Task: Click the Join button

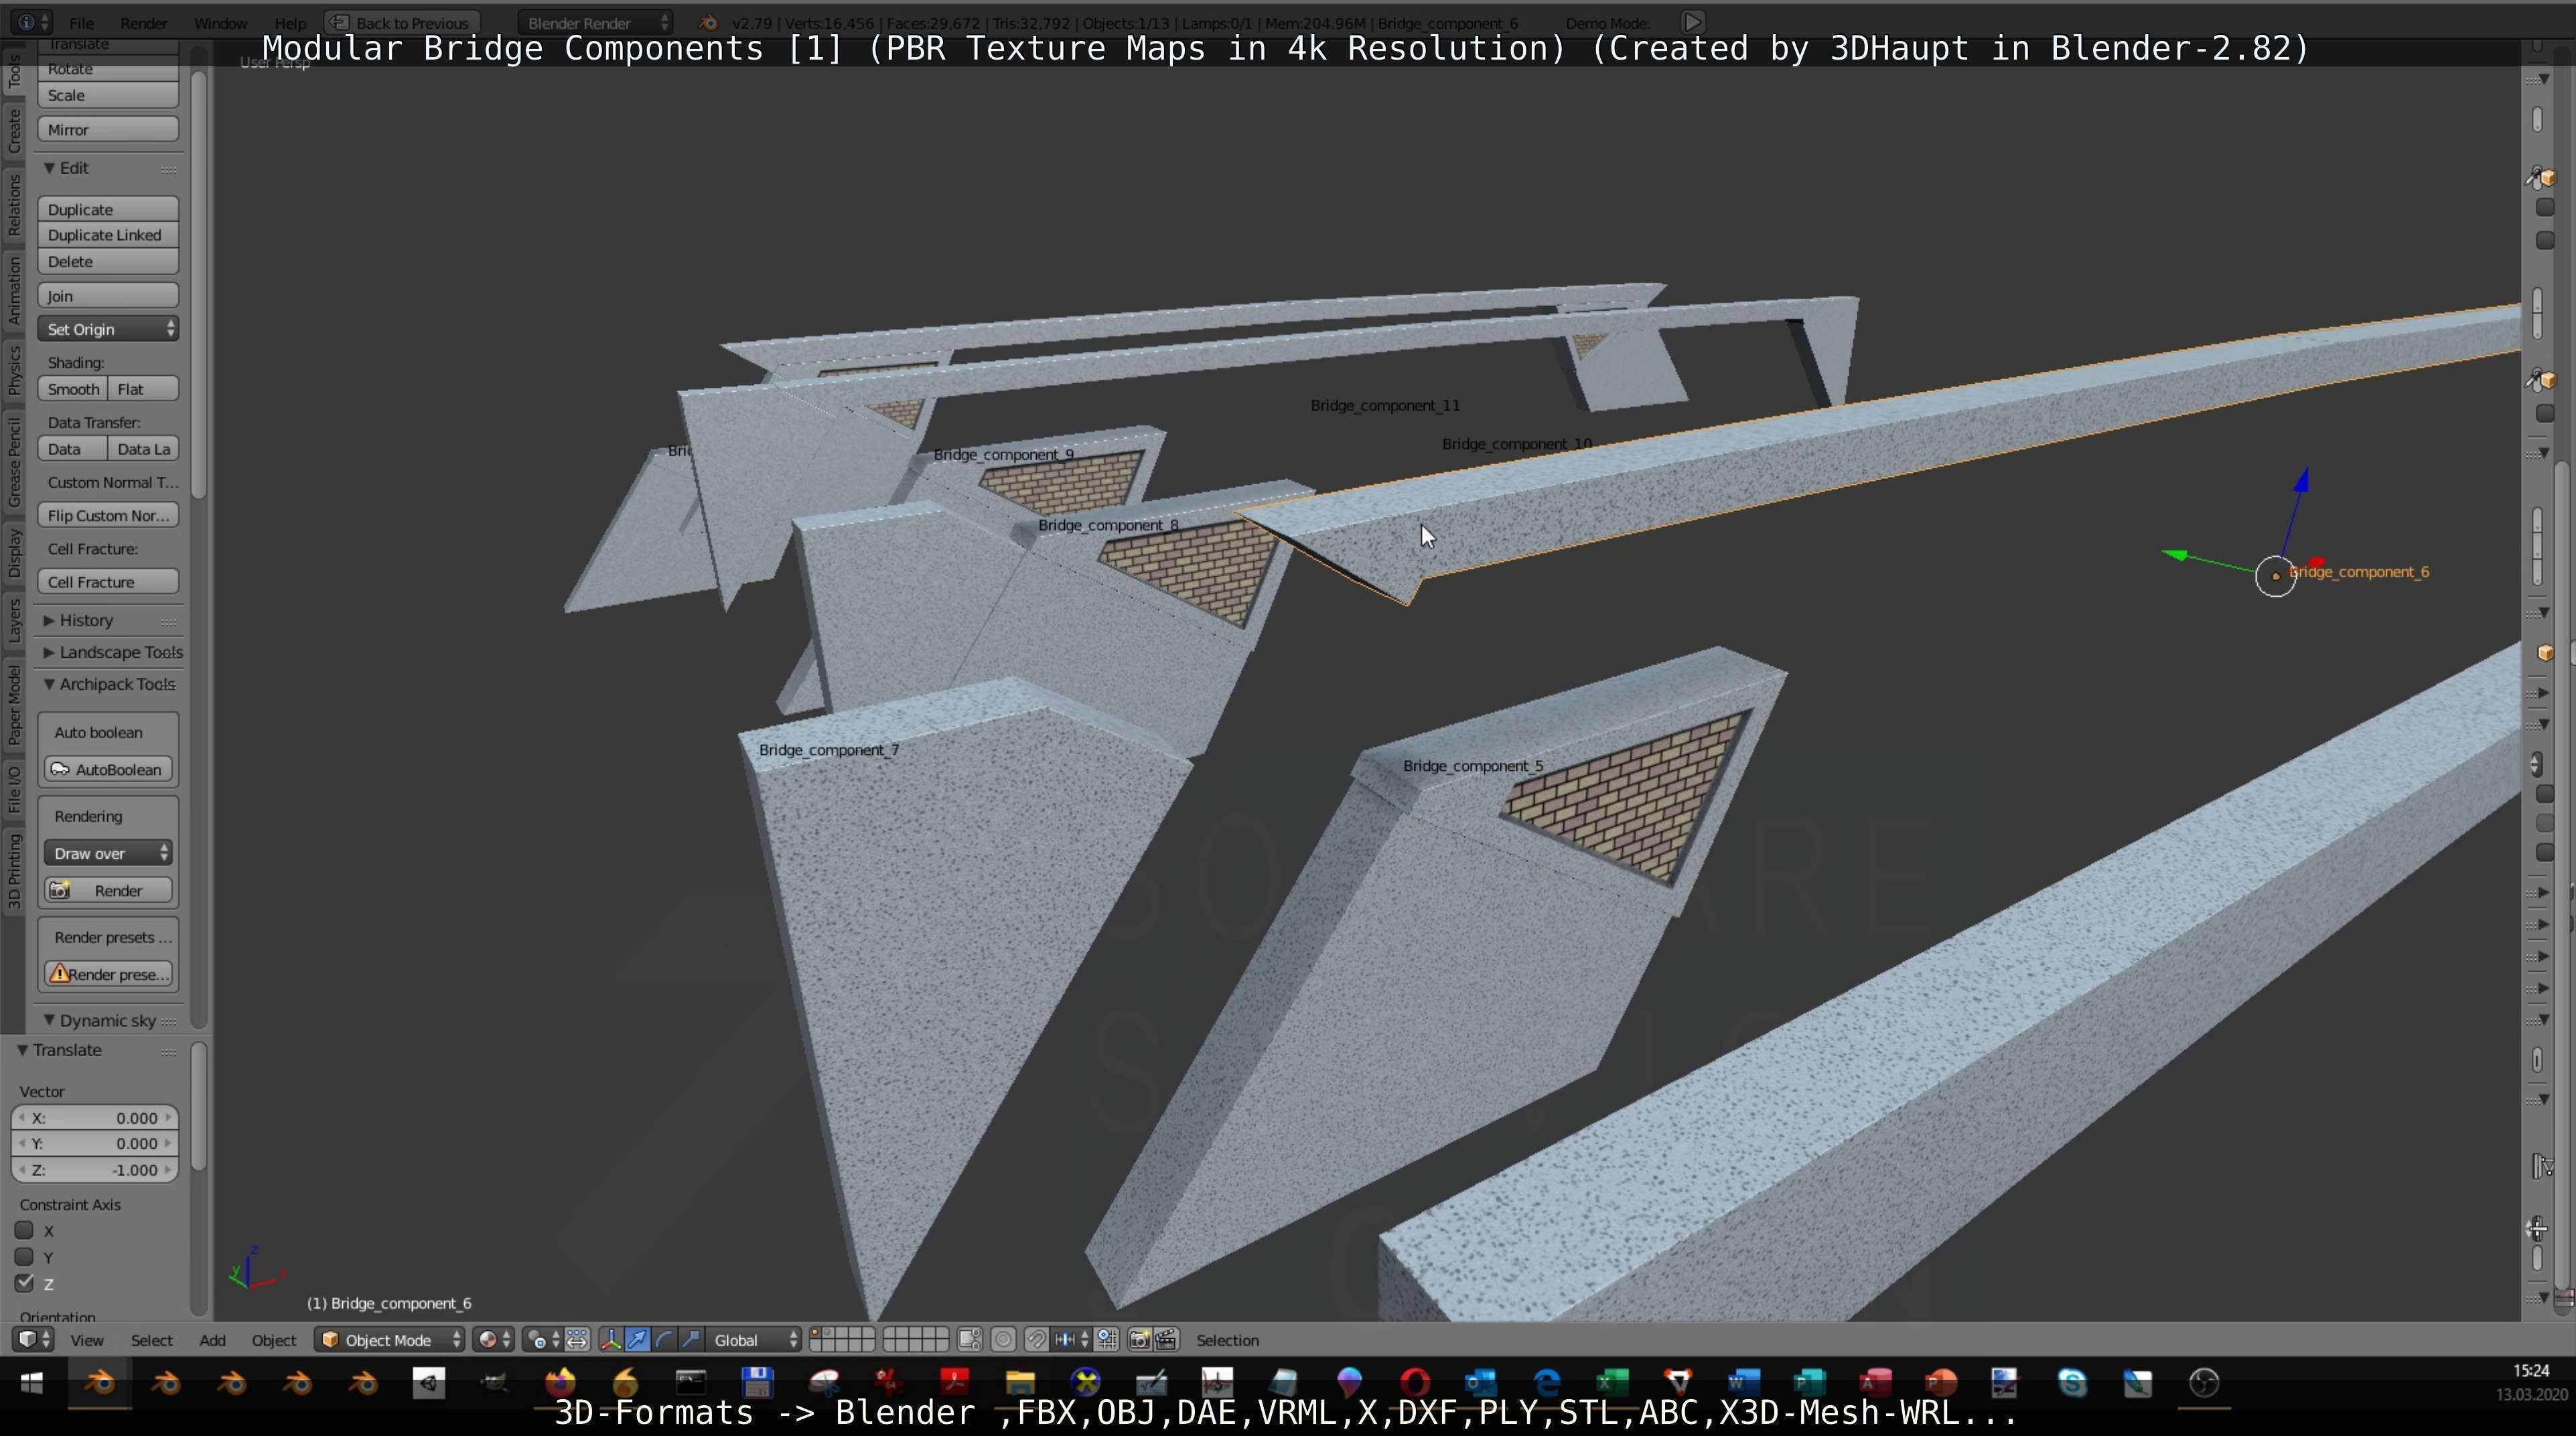Action: [108, 296]
